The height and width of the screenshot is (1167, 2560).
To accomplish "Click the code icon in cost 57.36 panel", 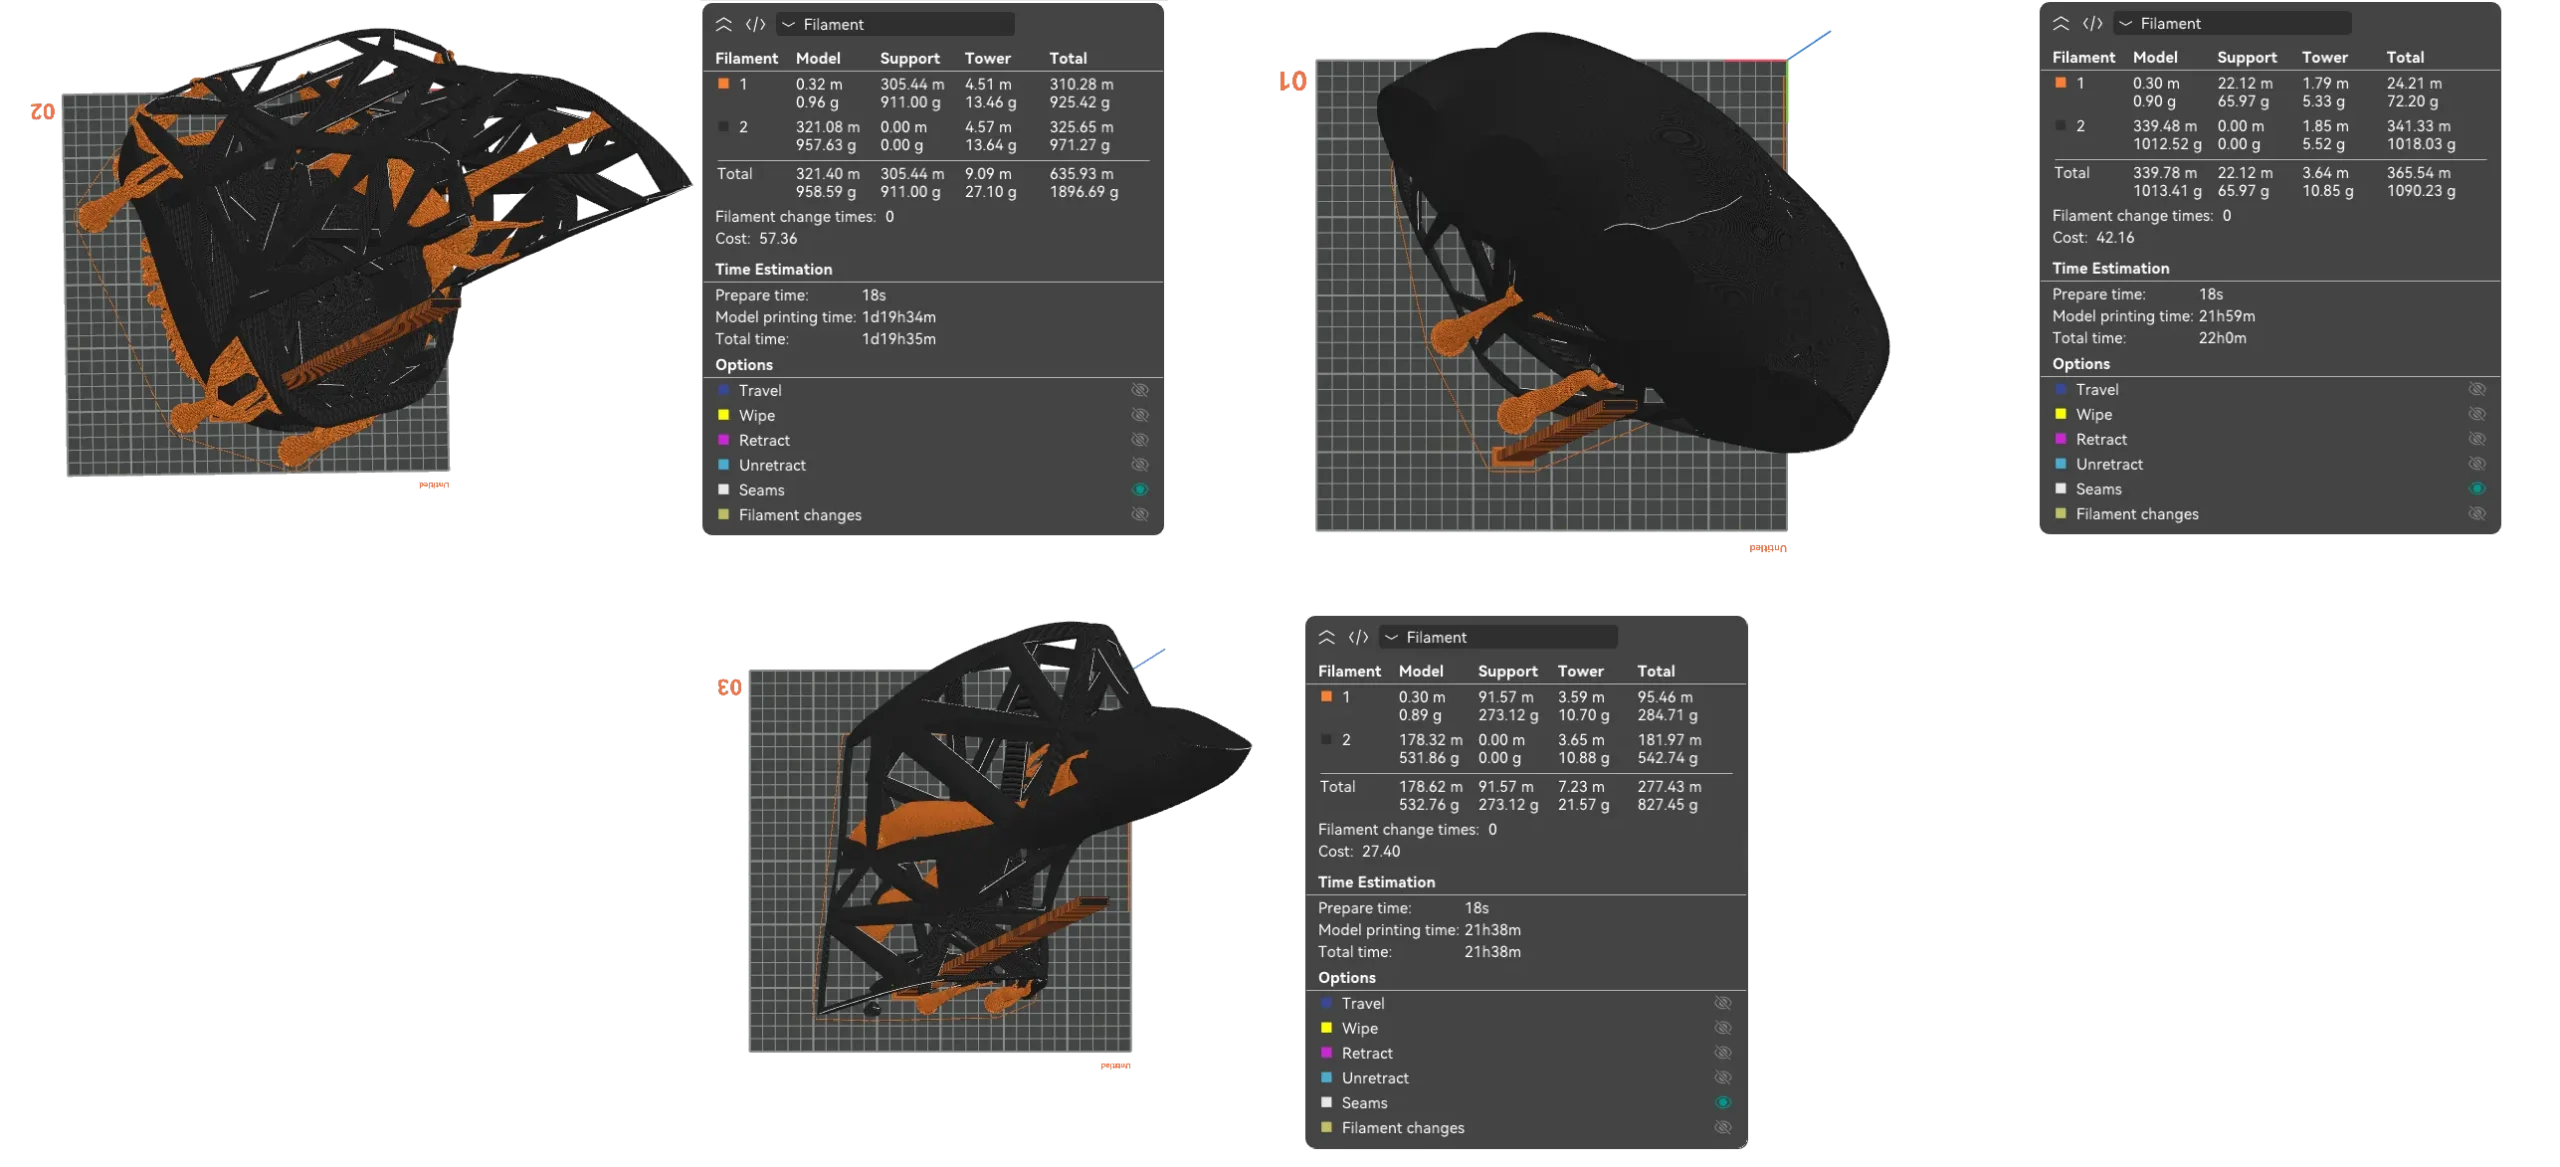I will click(x=755, y=24).
